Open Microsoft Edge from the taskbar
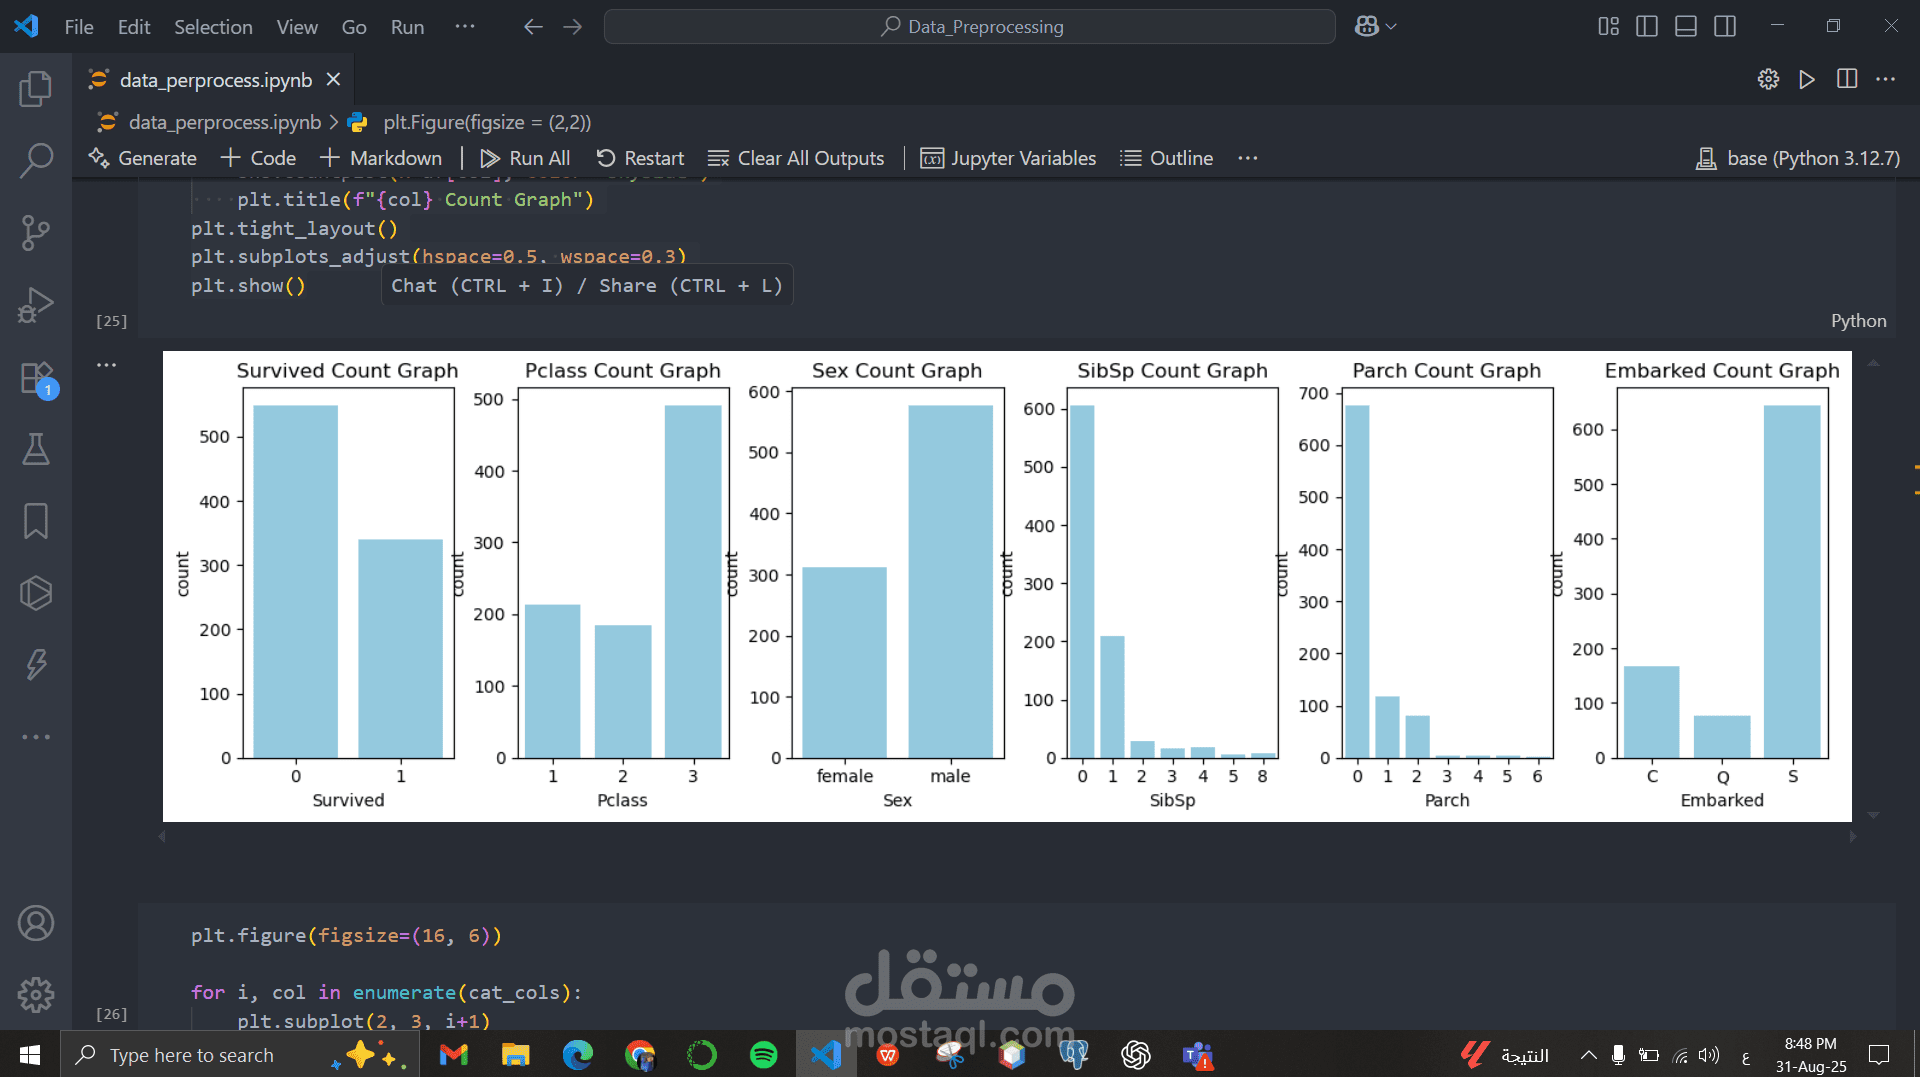Viewport: 1920px width, 1077px height. (x=577, y=1055)
